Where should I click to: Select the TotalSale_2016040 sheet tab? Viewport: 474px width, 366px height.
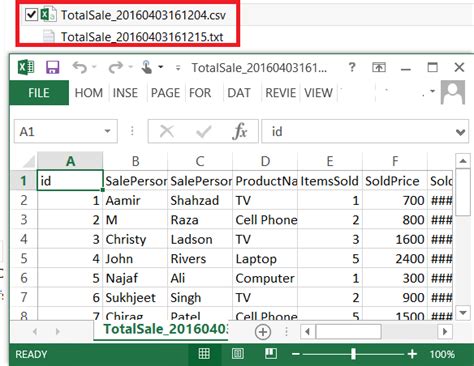pos(161,329)
